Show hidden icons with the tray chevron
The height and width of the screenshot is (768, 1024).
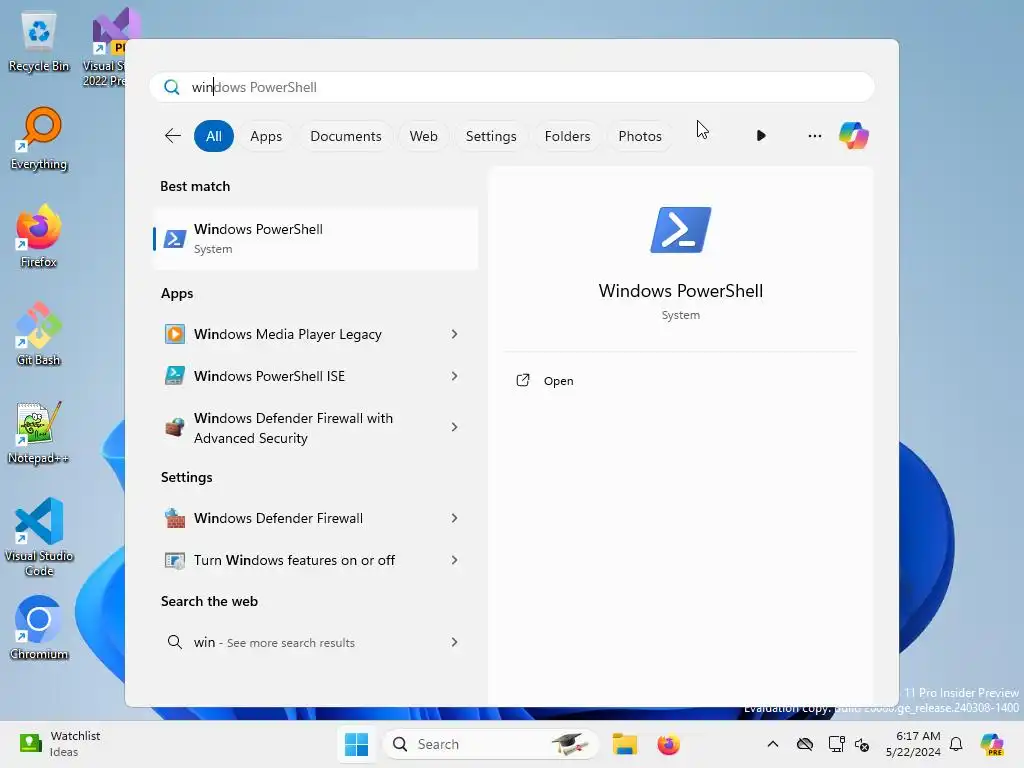pyautogui.click(x=773, y=744)
